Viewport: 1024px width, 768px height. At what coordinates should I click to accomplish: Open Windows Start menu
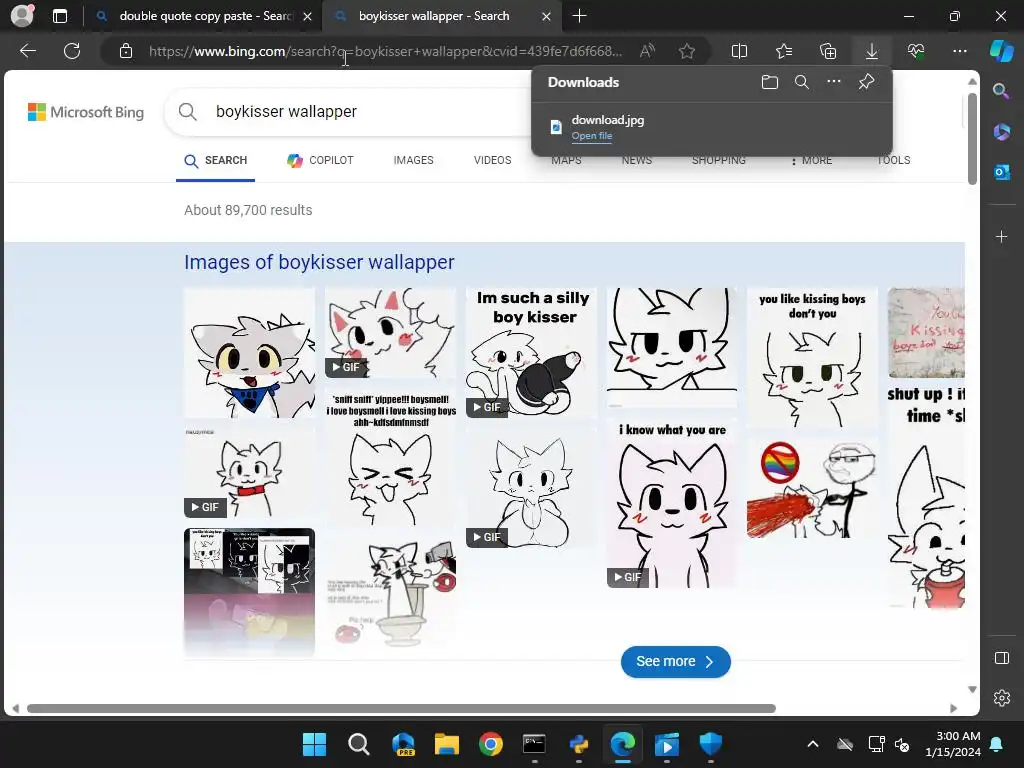tap(314, 744)
